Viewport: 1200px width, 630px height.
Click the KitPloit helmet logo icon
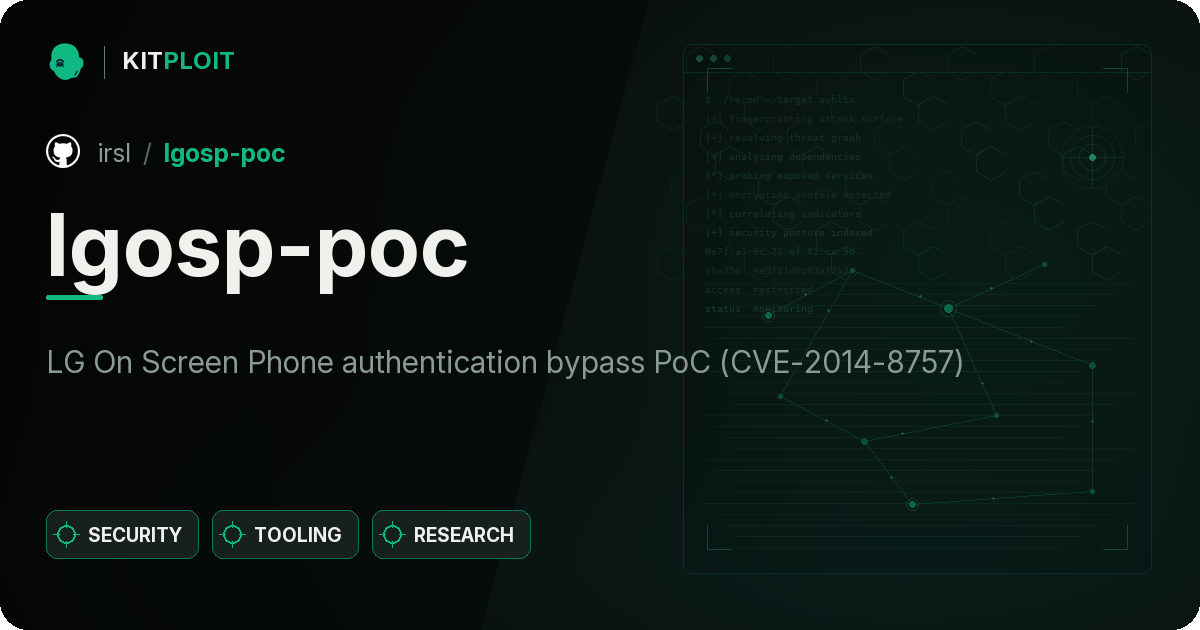point(66,61)
